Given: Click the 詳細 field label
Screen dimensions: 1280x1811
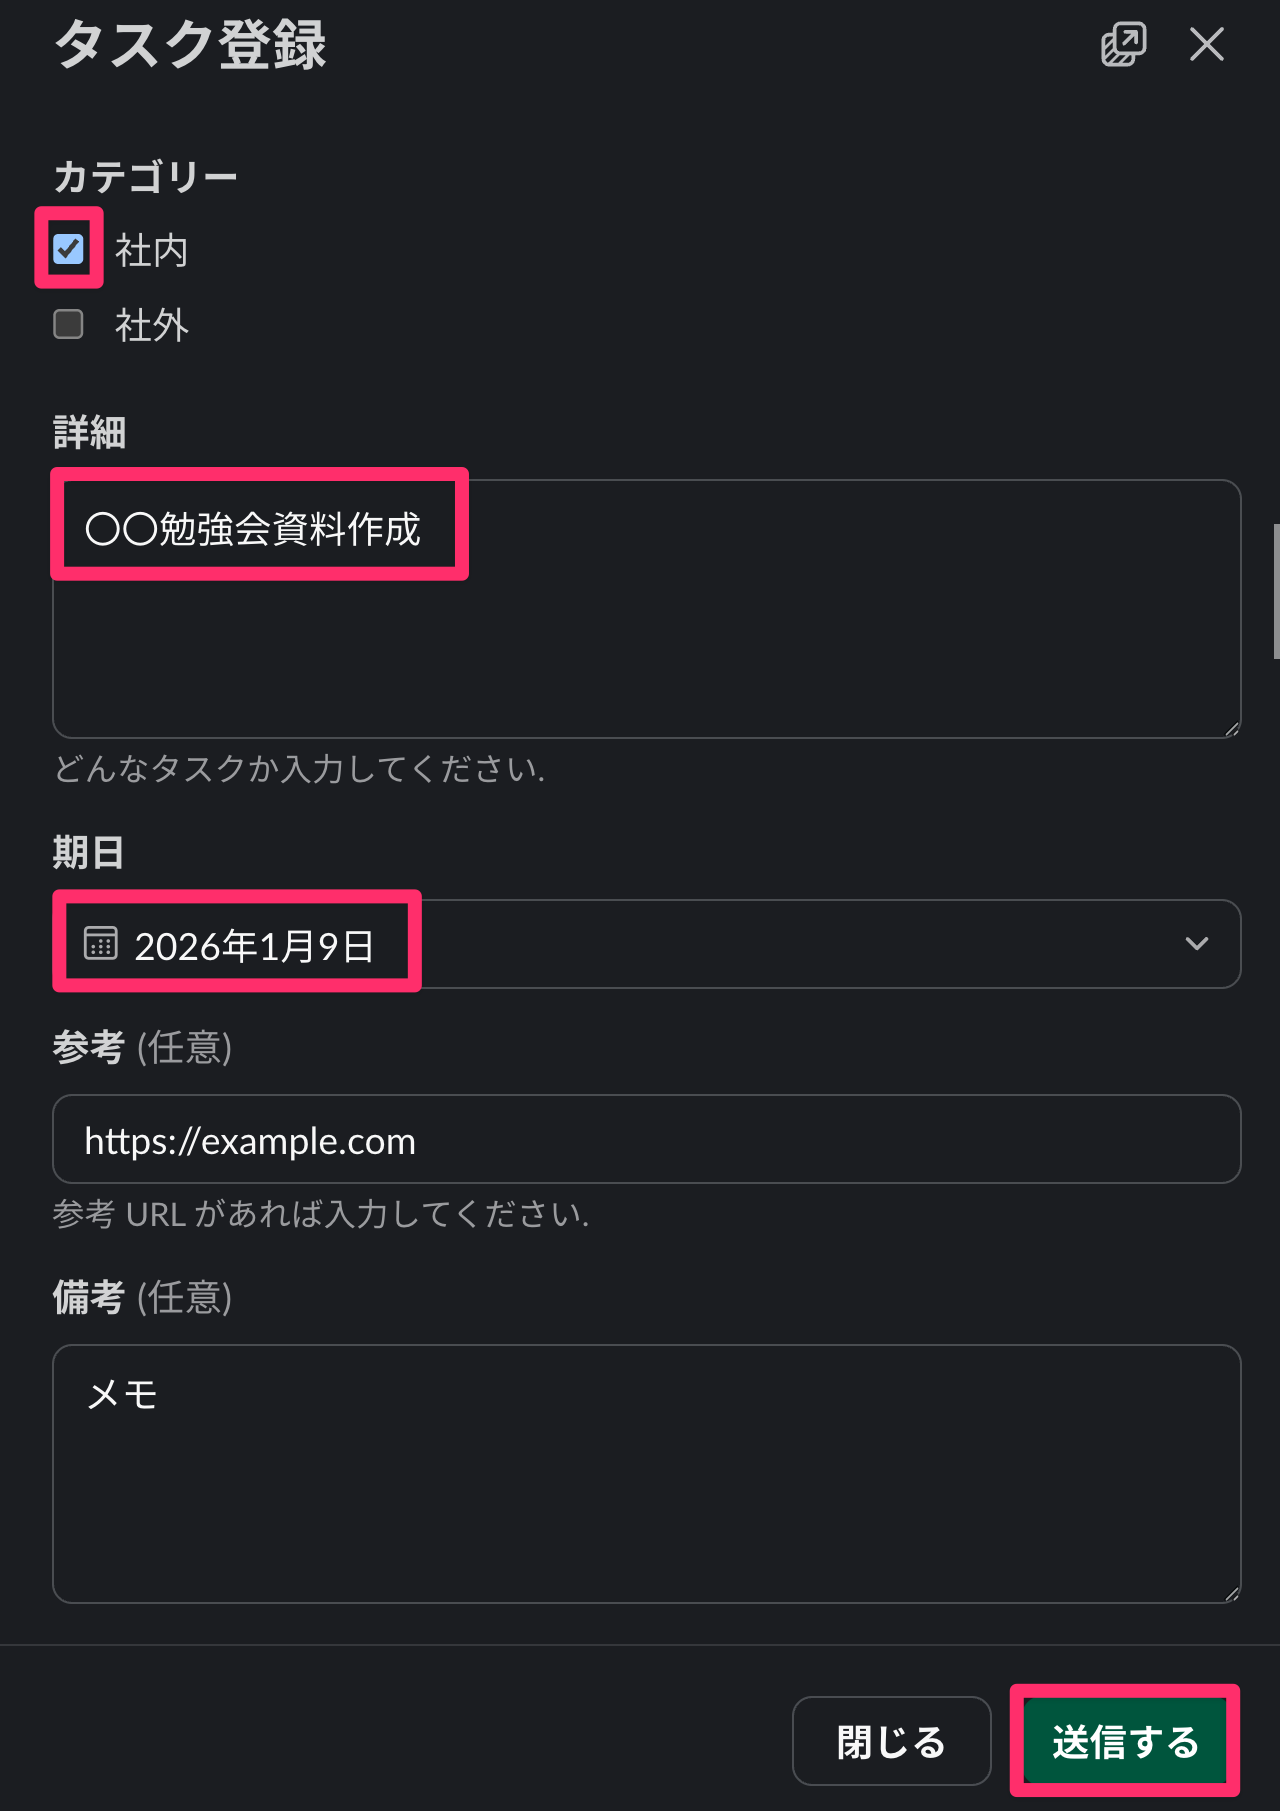Looking at the screenshot, I should point(89,433).
